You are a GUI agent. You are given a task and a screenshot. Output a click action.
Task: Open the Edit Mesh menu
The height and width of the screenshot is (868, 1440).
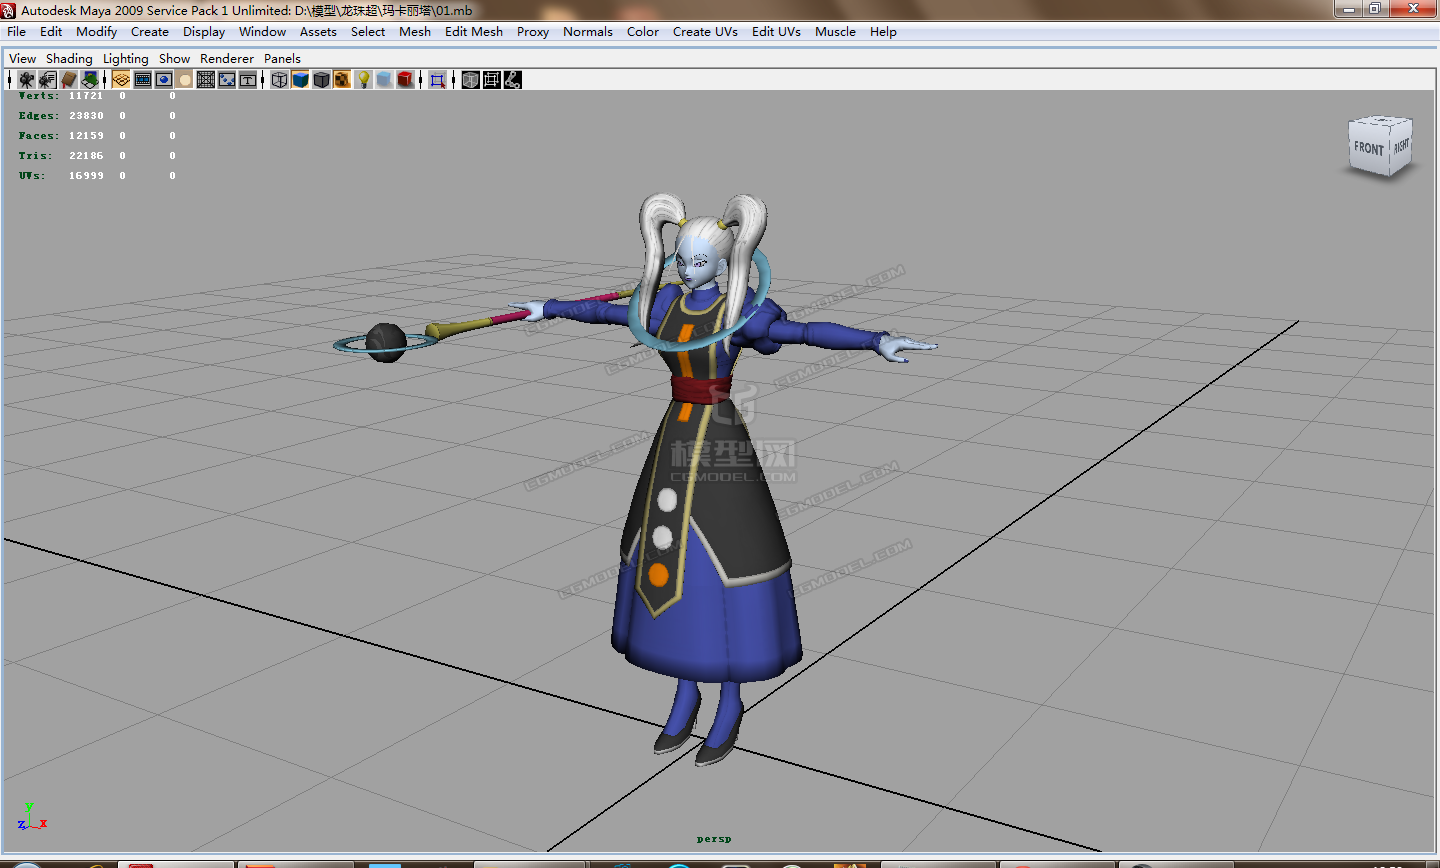pos(473,31)
